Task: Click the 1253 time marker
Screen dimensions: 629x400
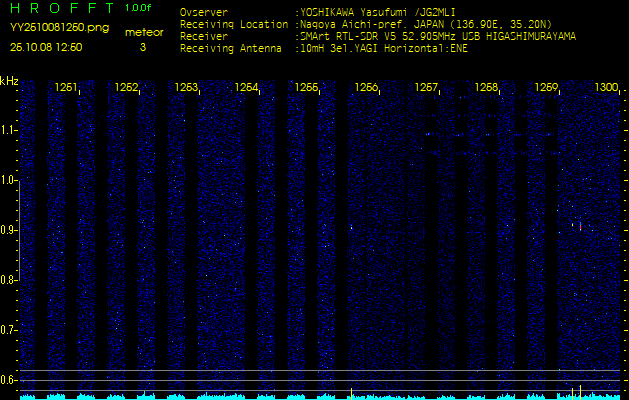Action: 186,87
